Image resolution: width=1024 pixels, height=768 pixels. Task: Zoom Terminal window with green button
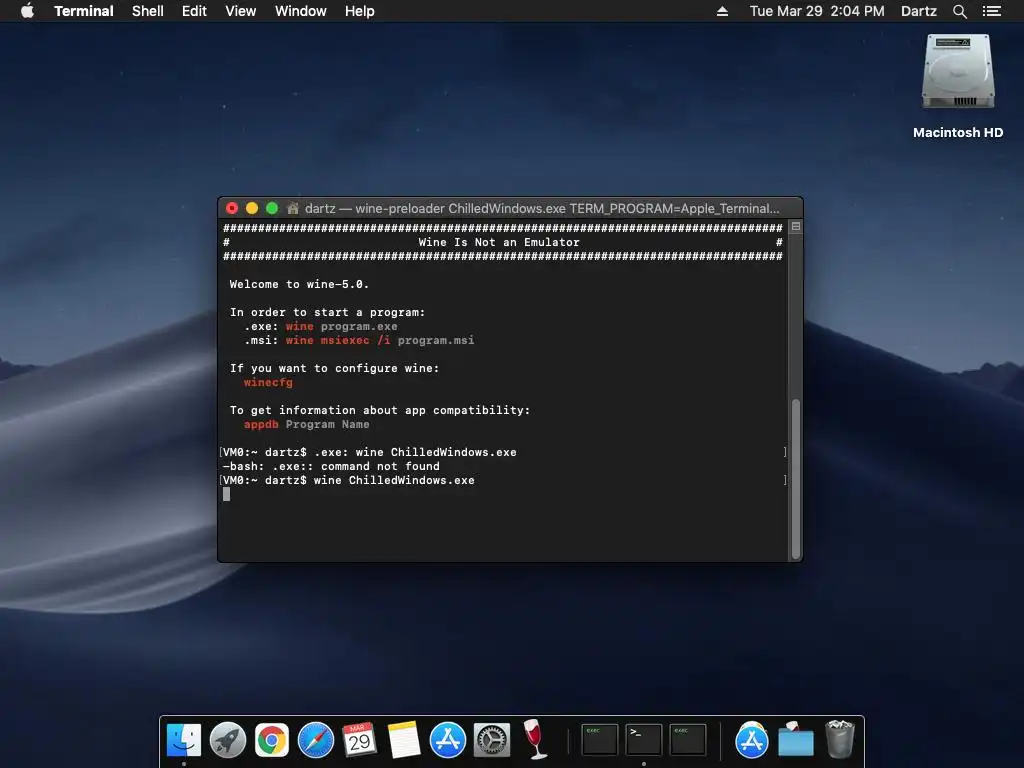(x=272, y=208)
